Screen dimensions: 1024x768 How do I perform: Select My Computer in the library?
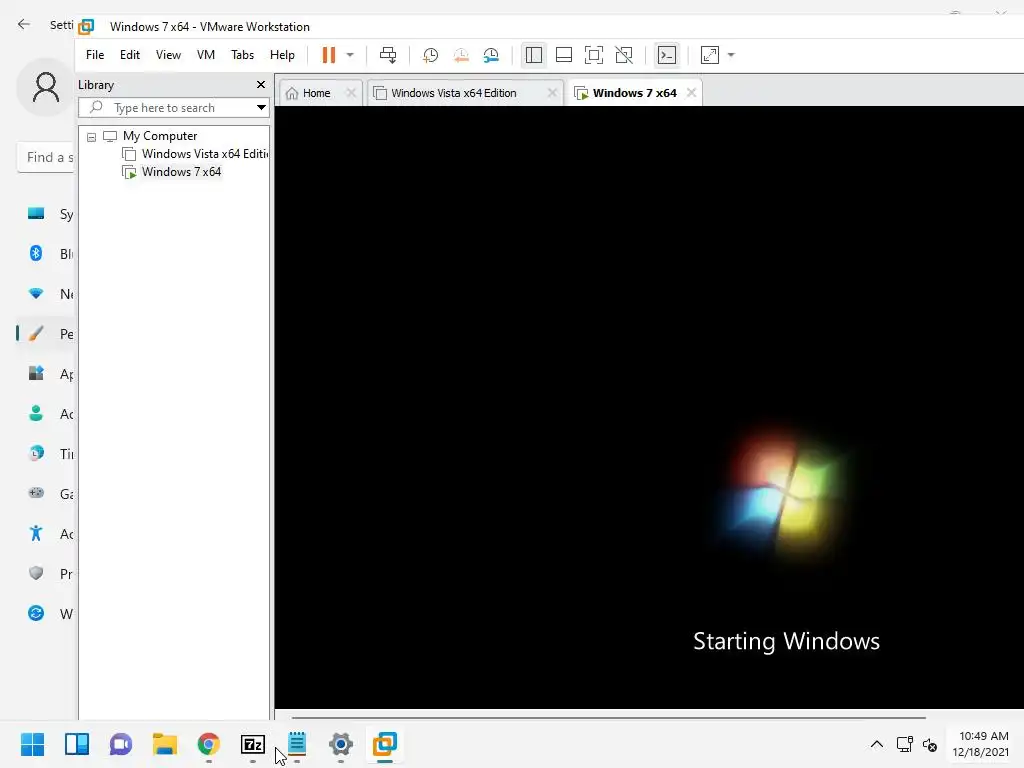click(x=159, y=136)
